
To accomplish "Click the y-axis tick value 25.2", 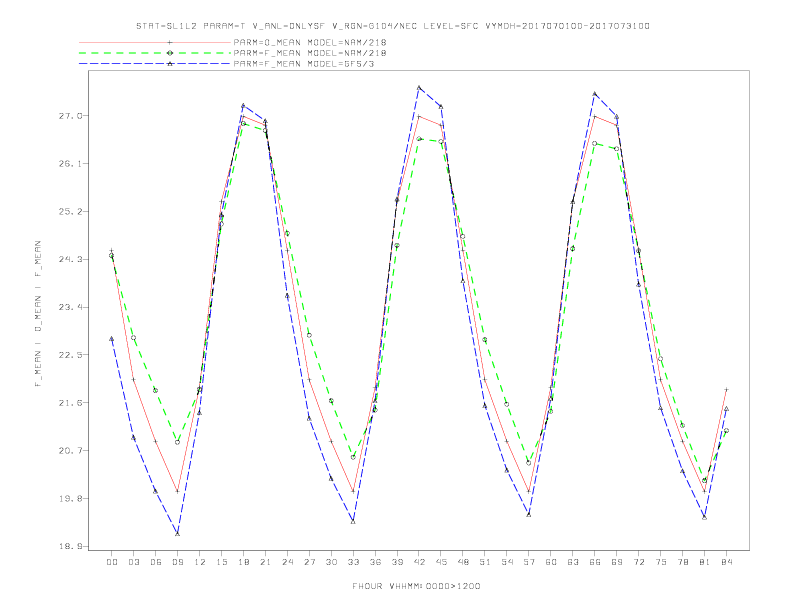I will (70, 212).
